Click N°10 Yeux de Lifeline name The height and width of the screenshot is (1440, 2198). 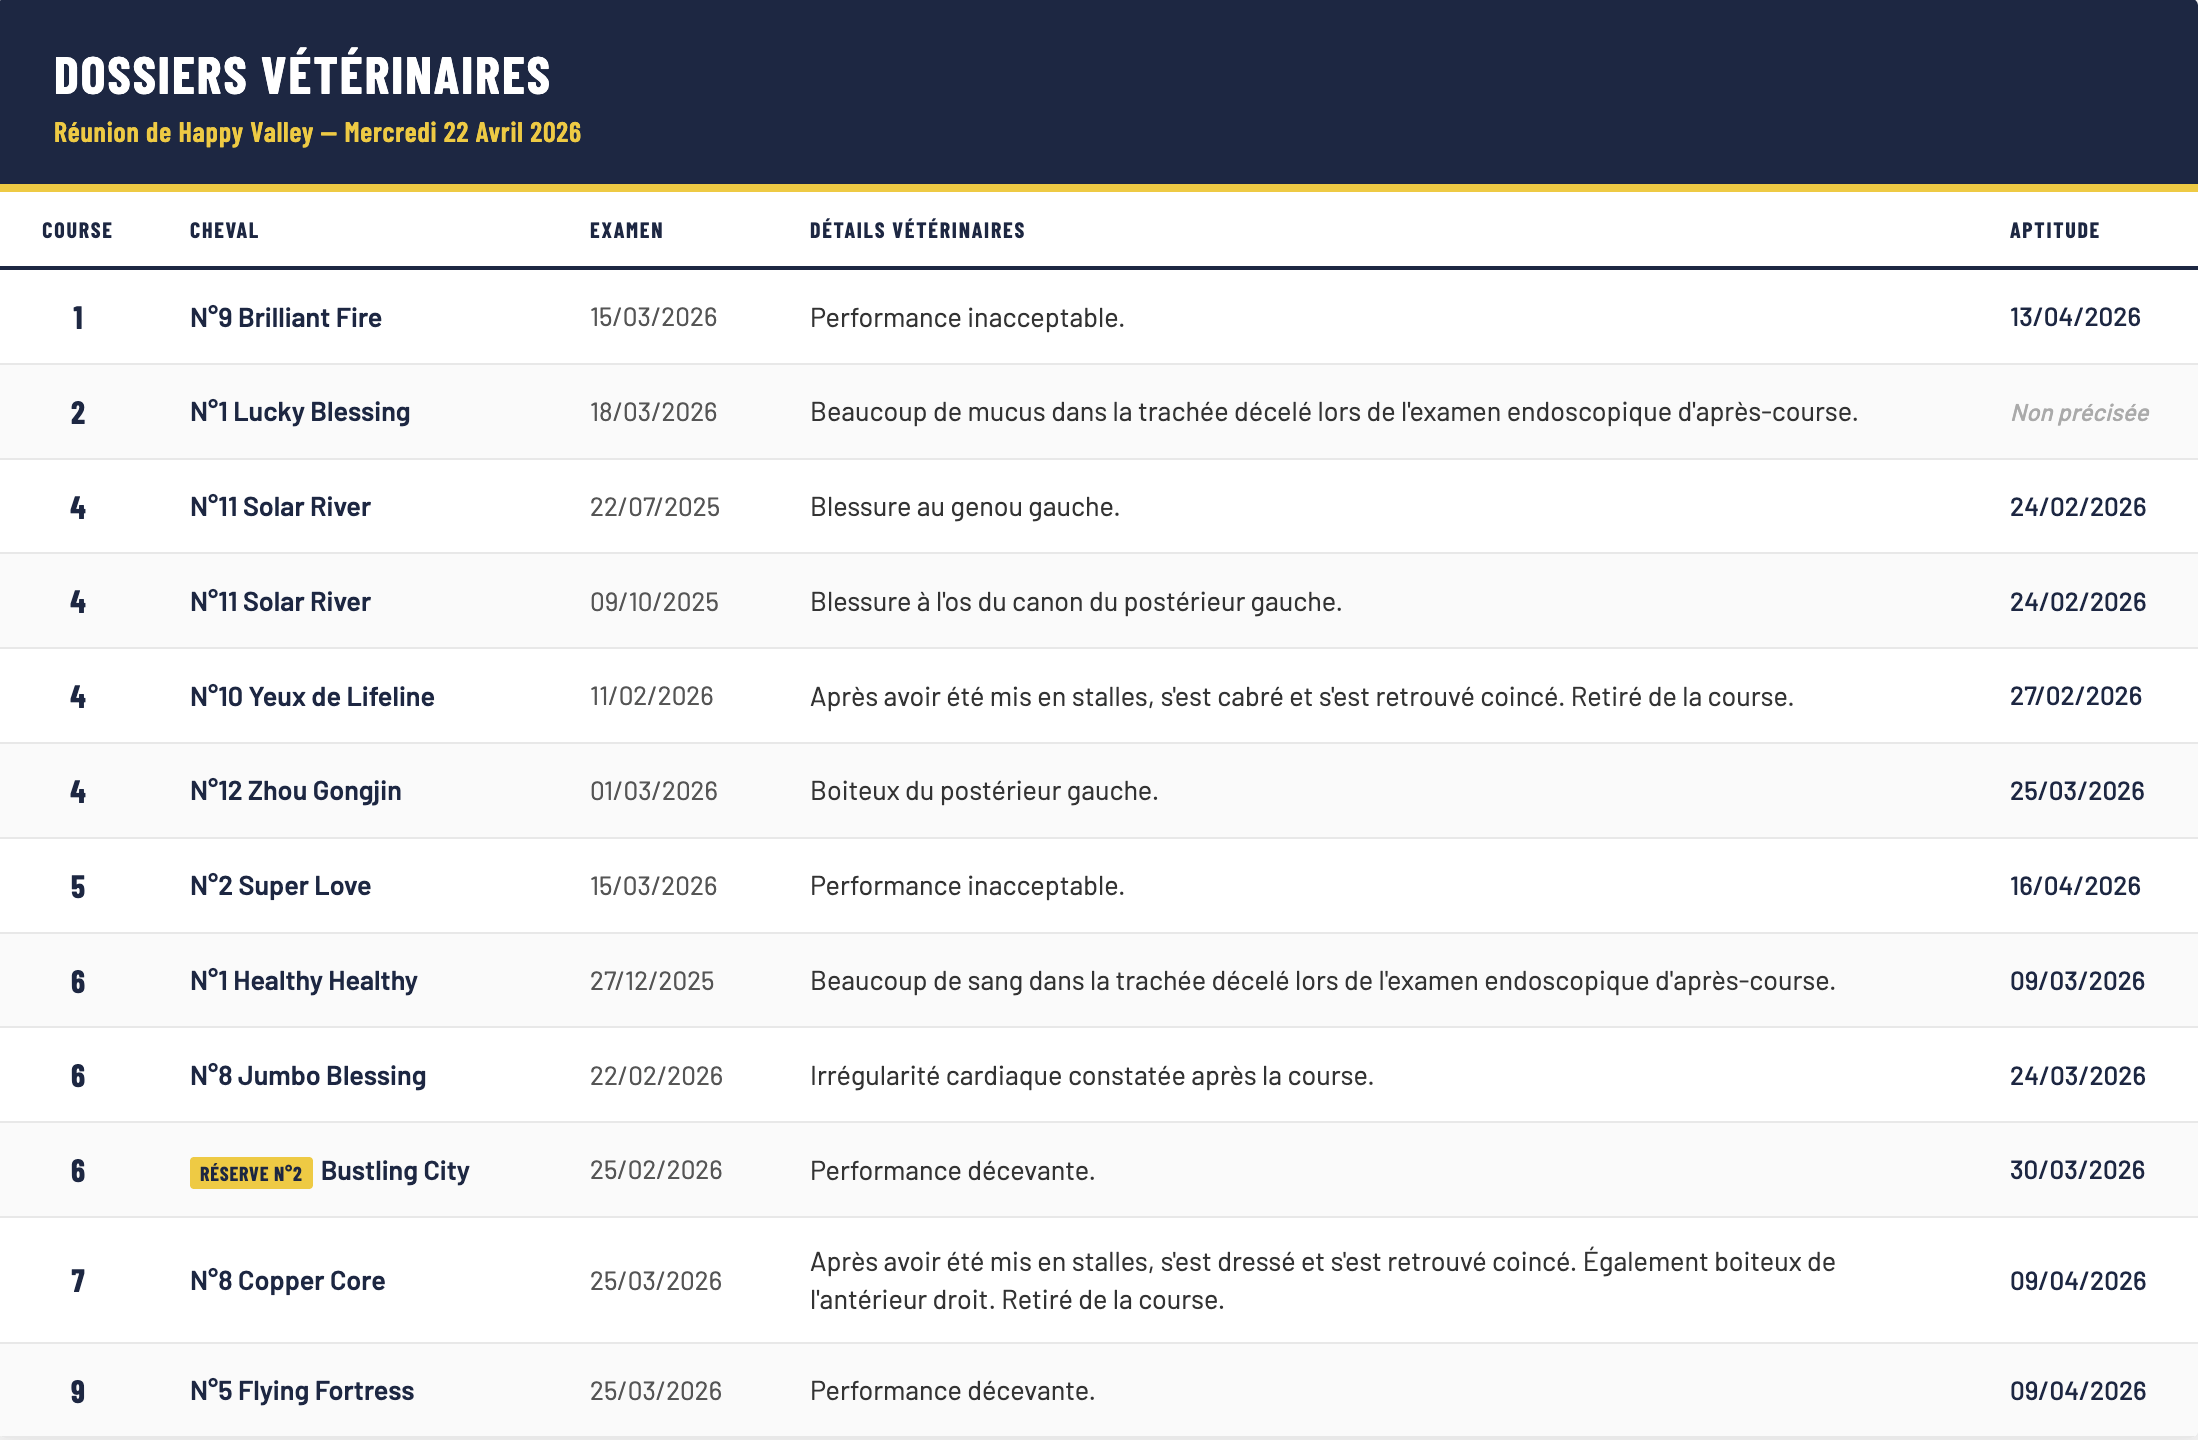click(312, 697)
